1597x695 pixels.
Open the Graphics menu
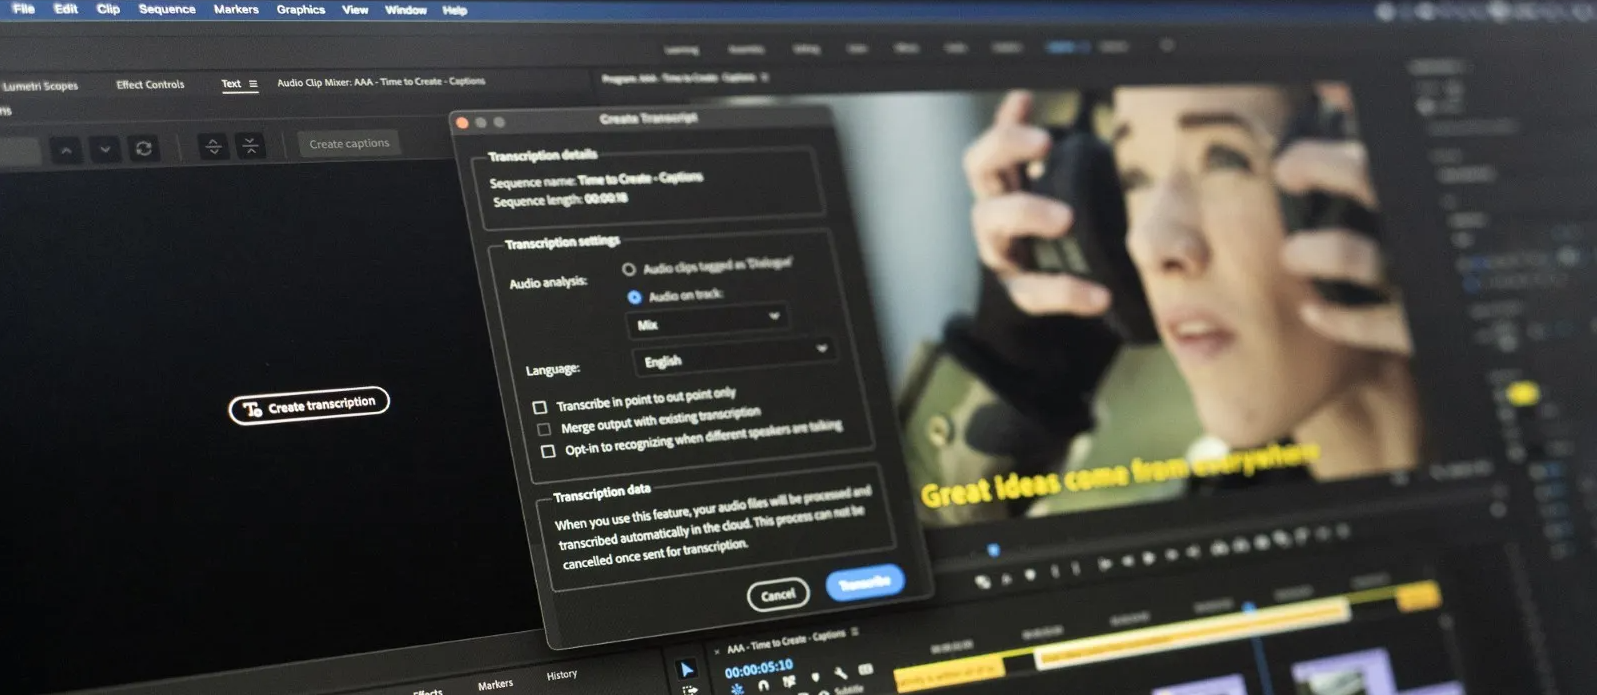[x=301, y=9]
